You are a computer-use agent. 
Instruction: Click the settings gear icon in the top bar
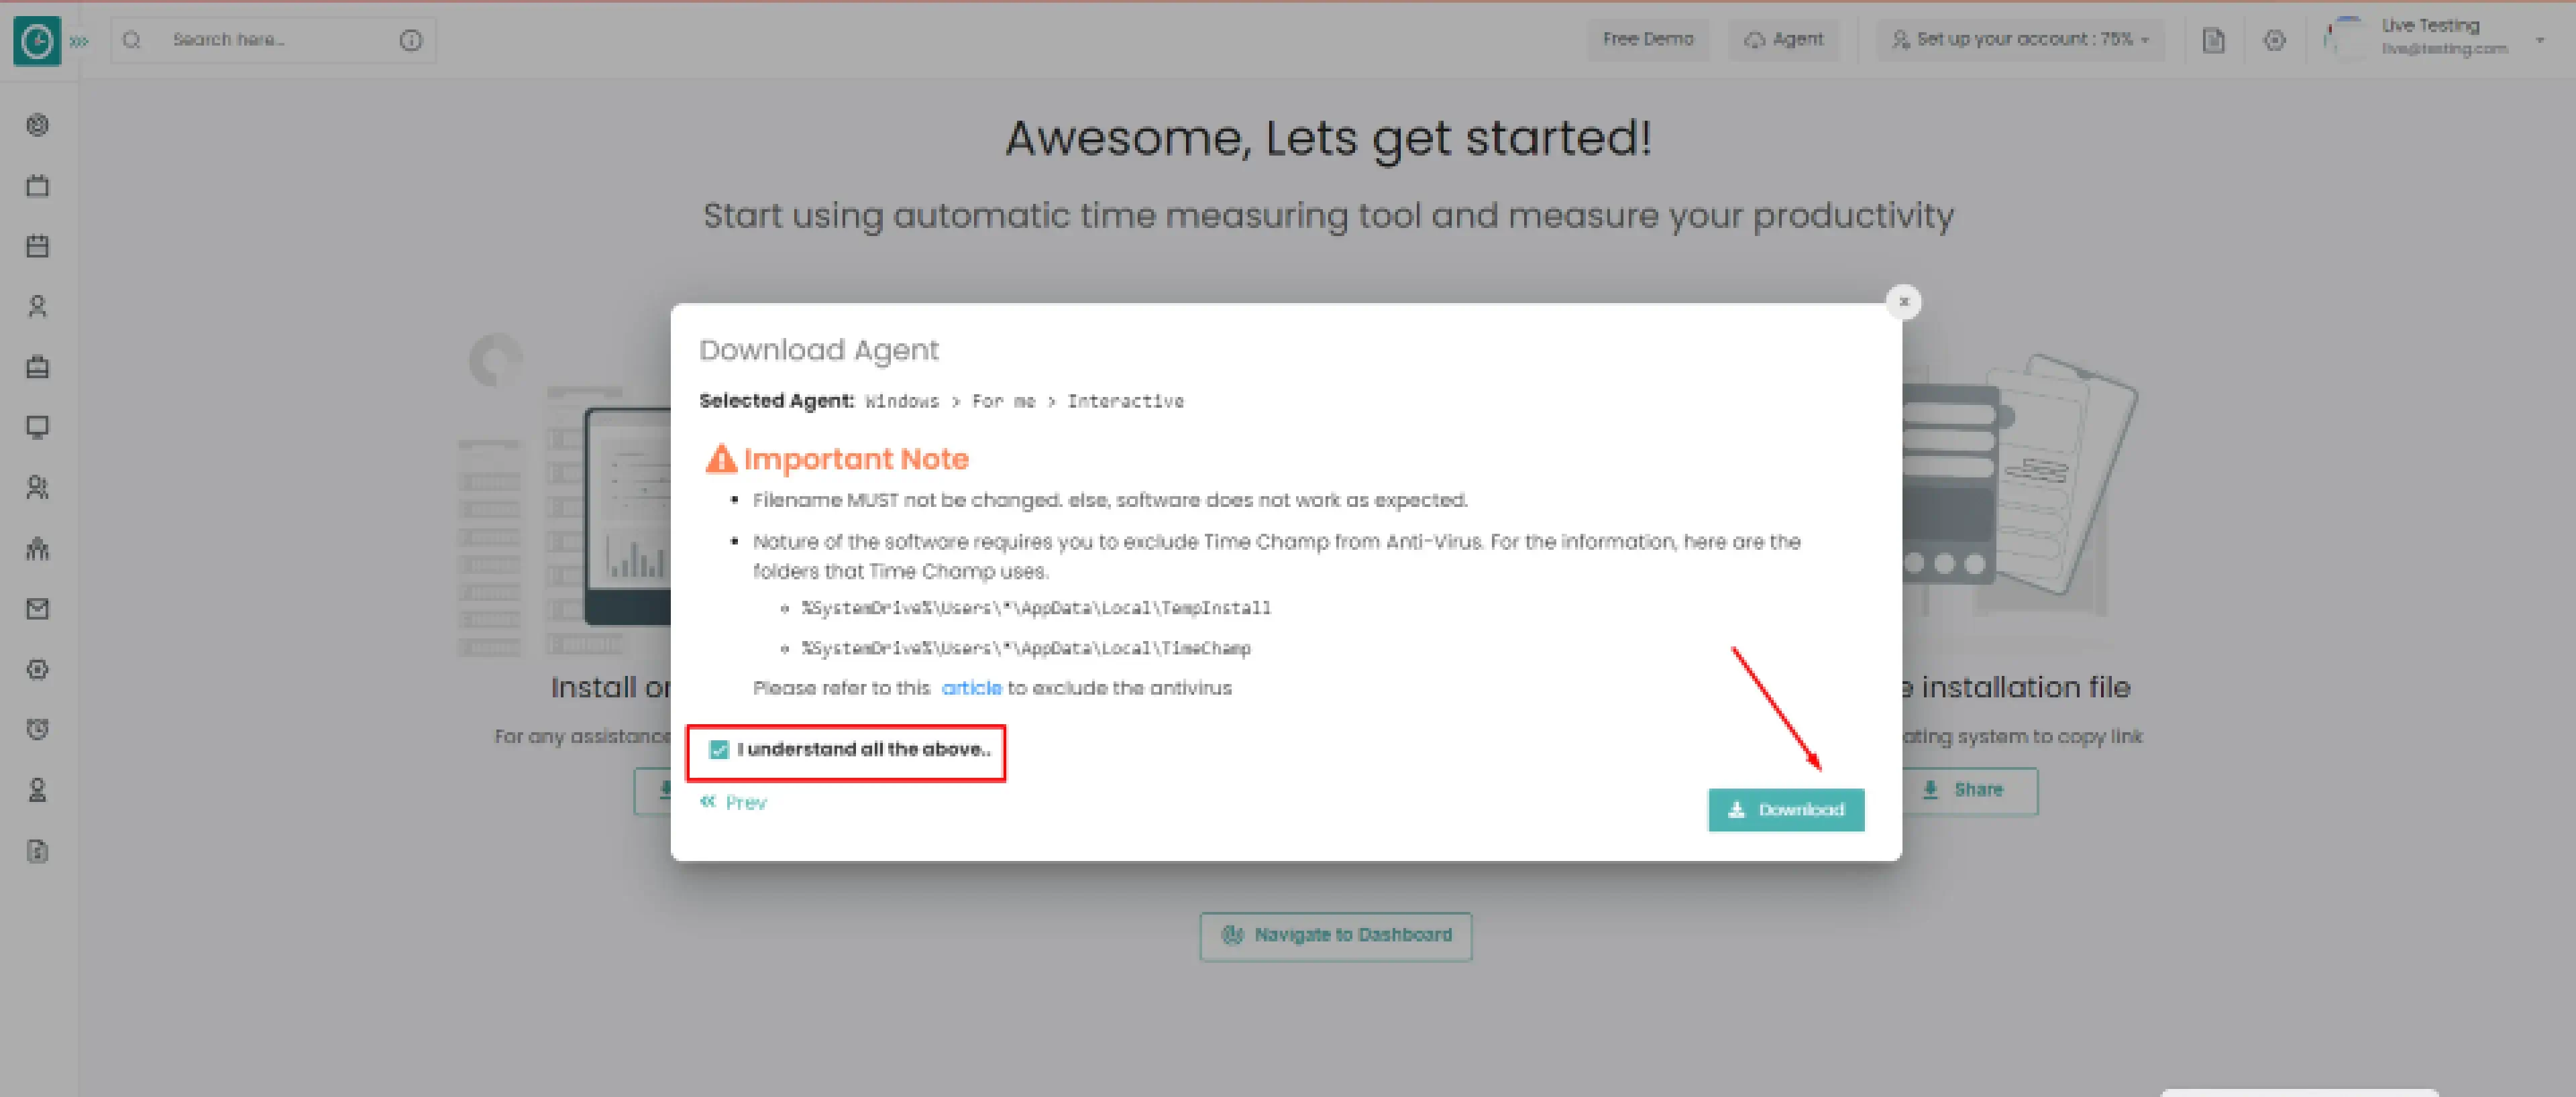(x=2274, y=40)
